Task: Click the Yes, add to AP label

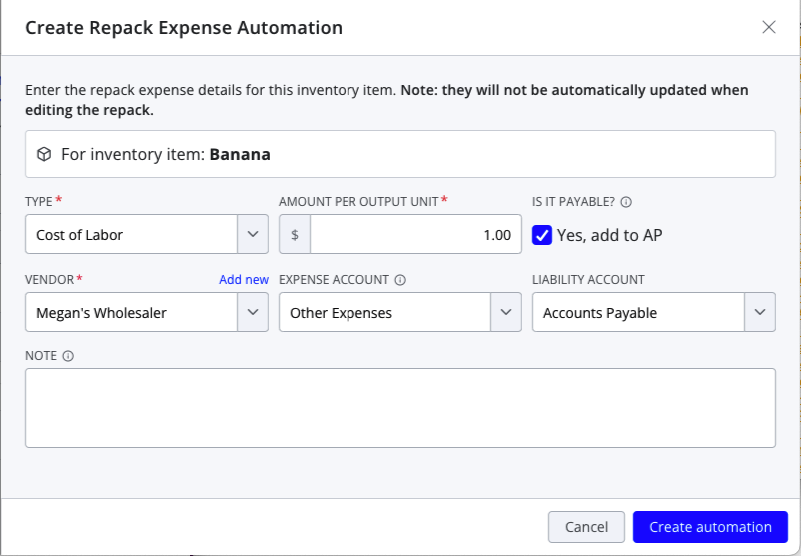Action: click(609, 235)
